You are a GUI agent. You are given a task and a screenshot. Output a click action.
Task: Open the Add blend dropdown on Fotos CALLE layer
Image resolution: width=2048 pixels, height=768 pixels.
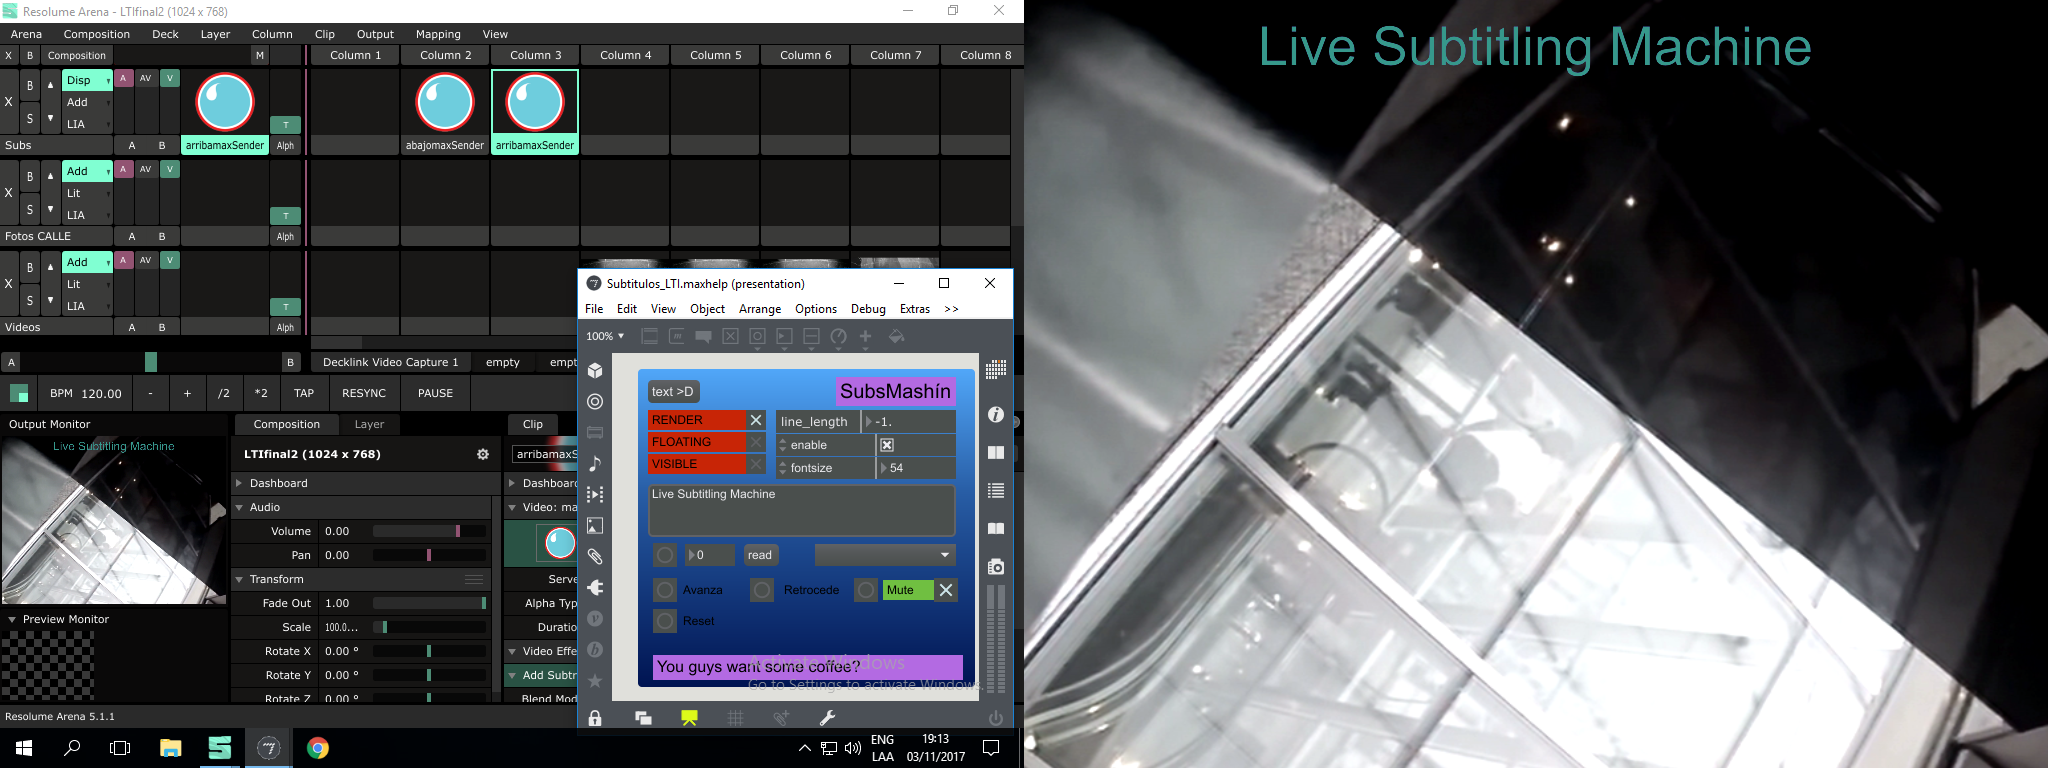click(88, 171)
